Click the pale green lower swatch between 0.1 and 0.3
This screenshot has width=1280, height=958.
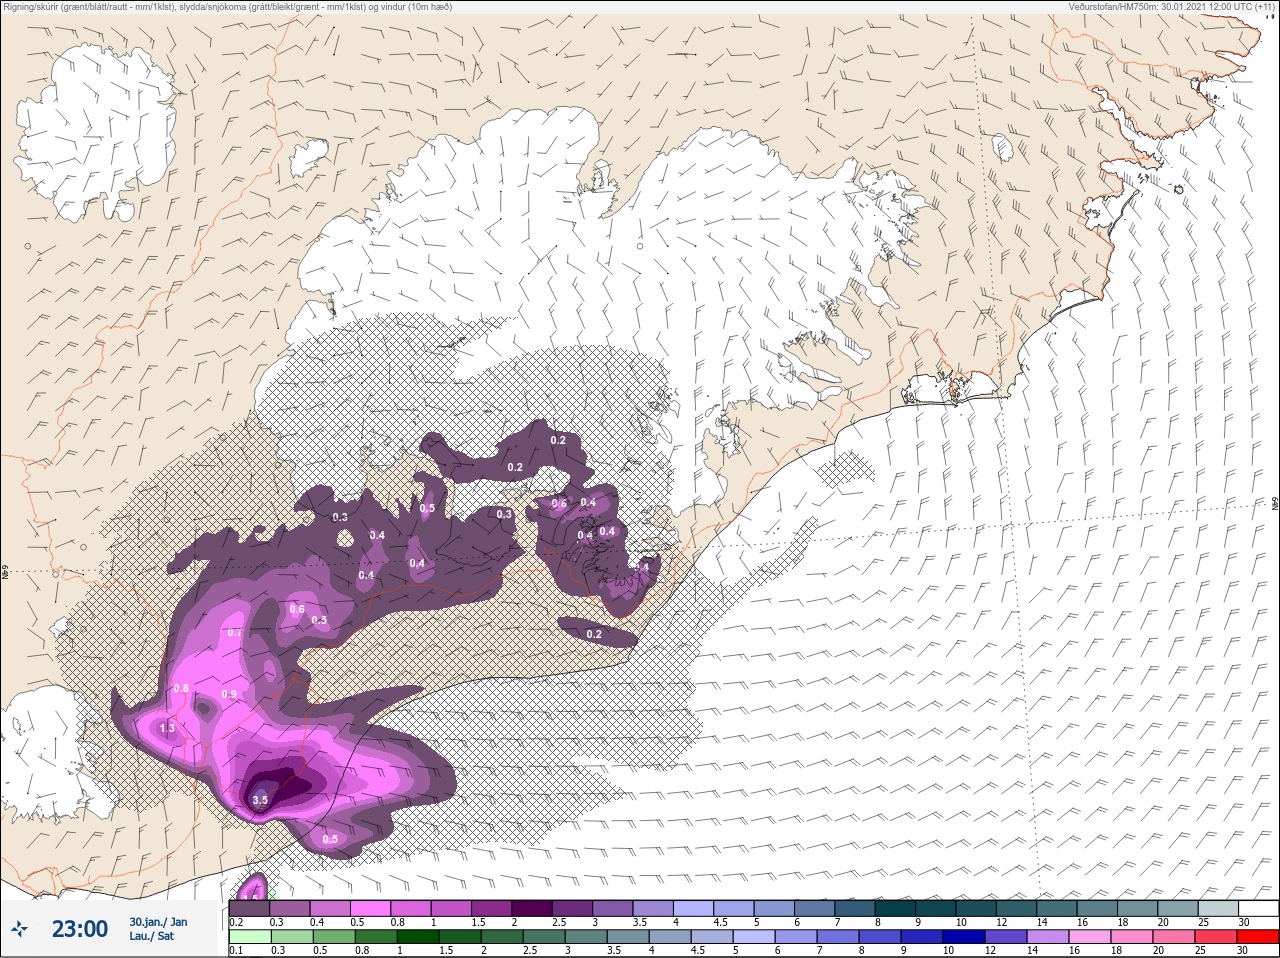250,937
